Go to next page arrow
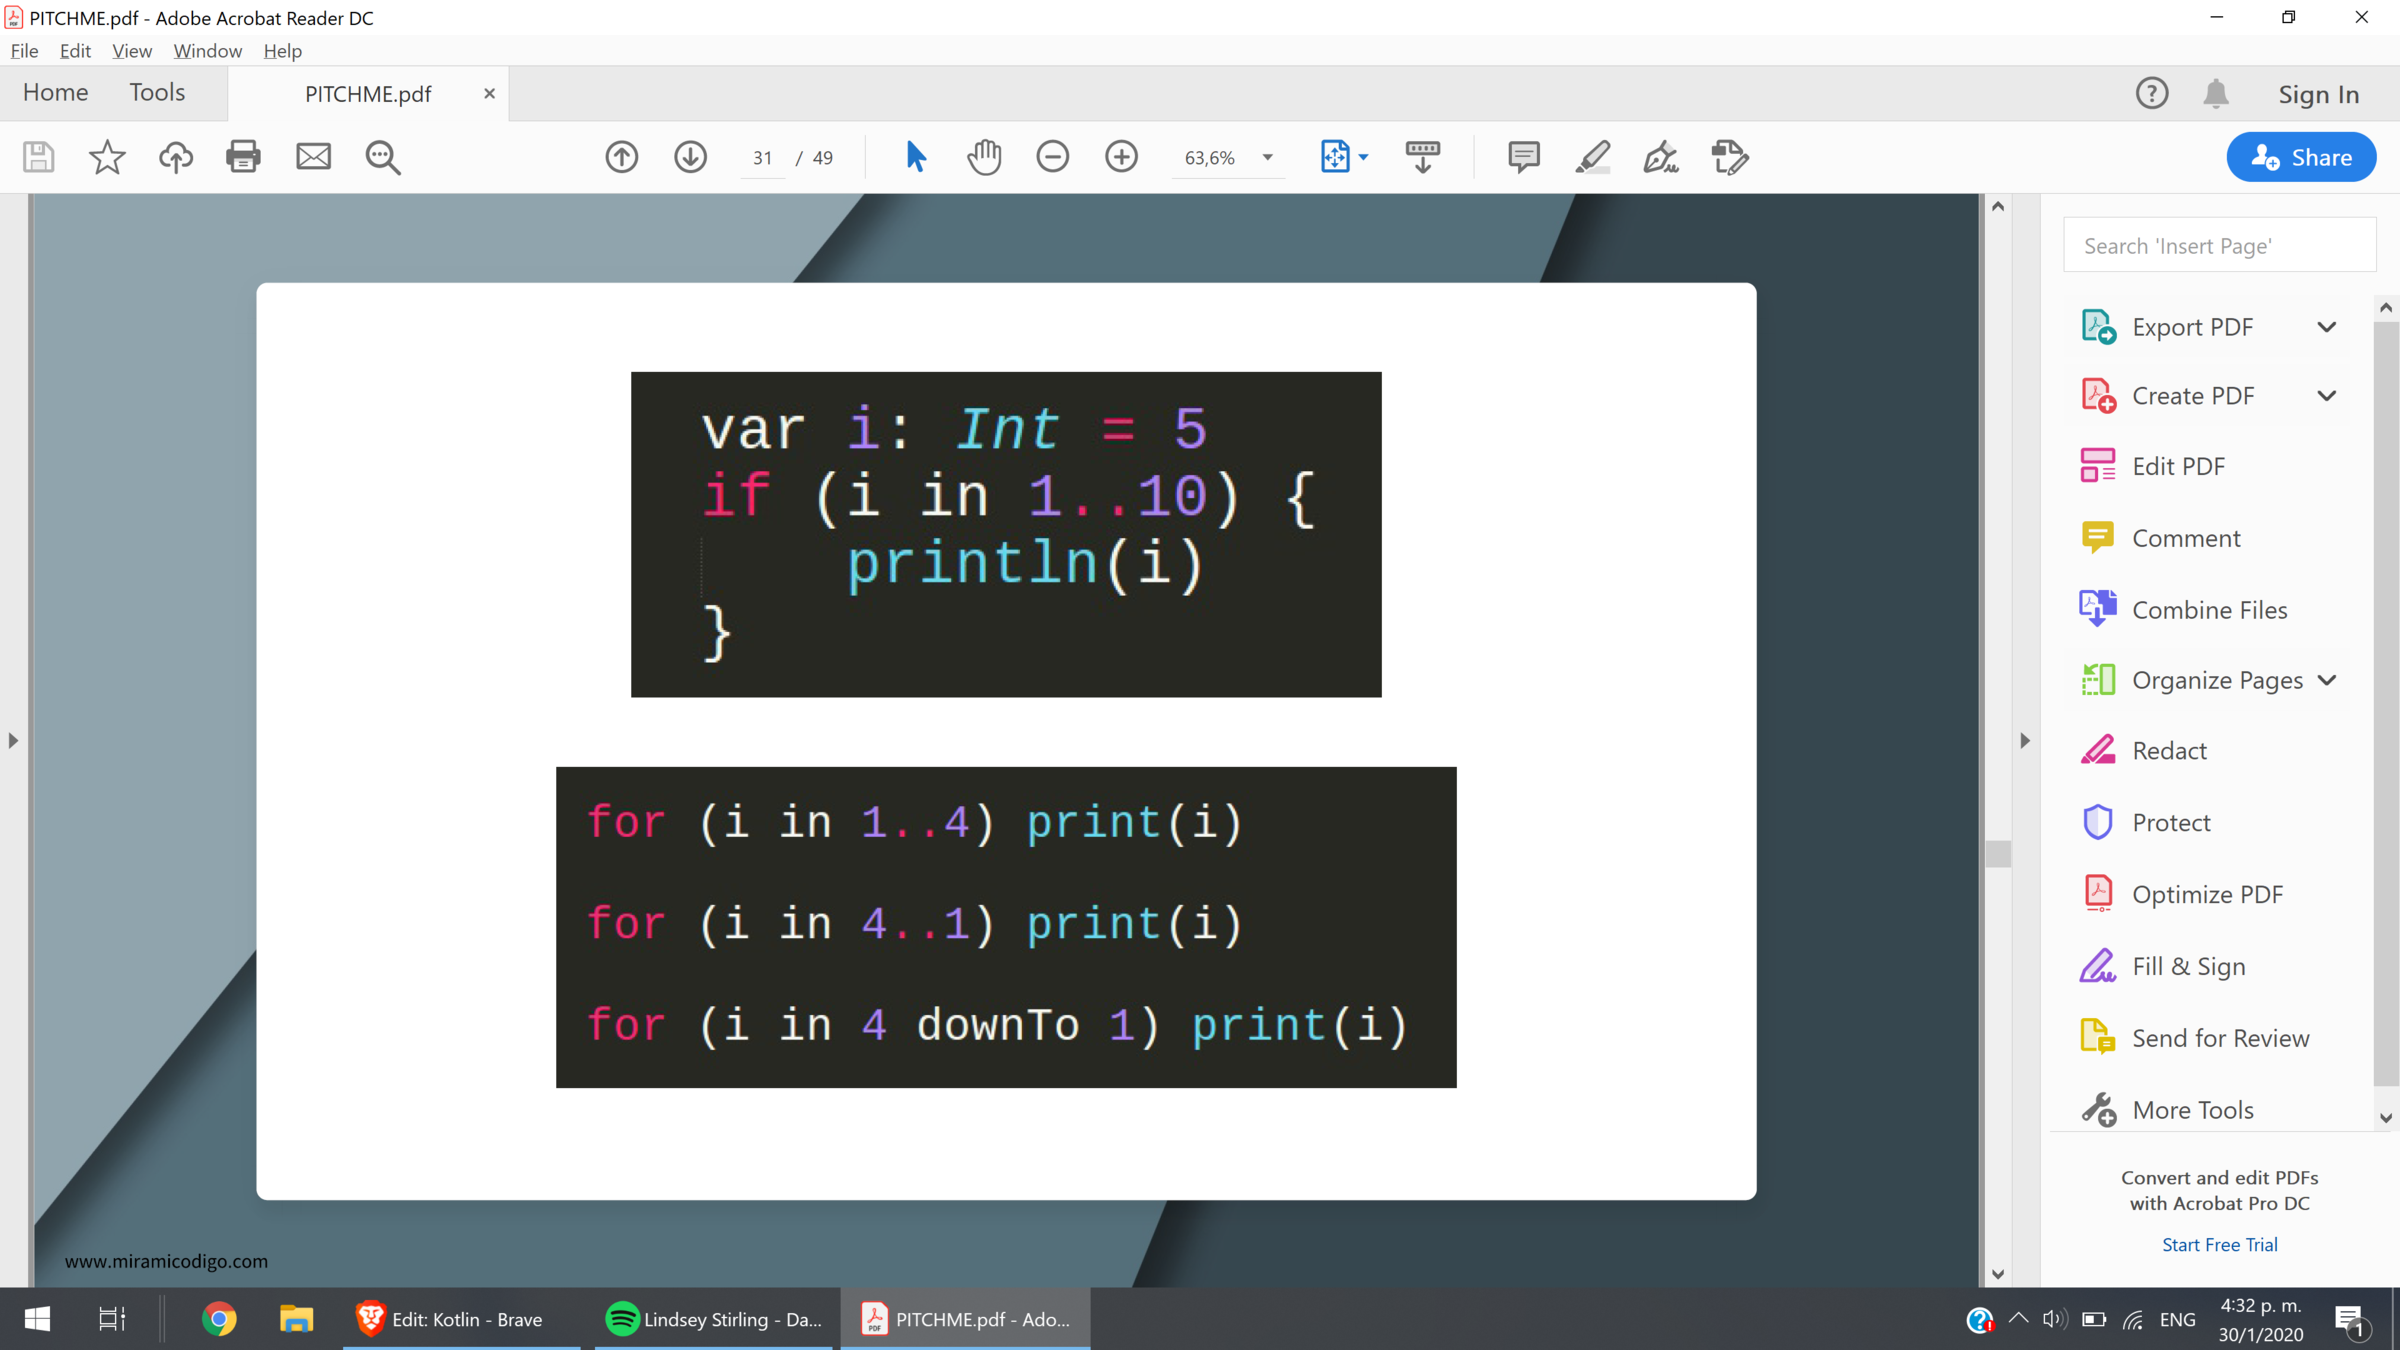This screenshot has height=1350, width=2400. click(690, 157)
